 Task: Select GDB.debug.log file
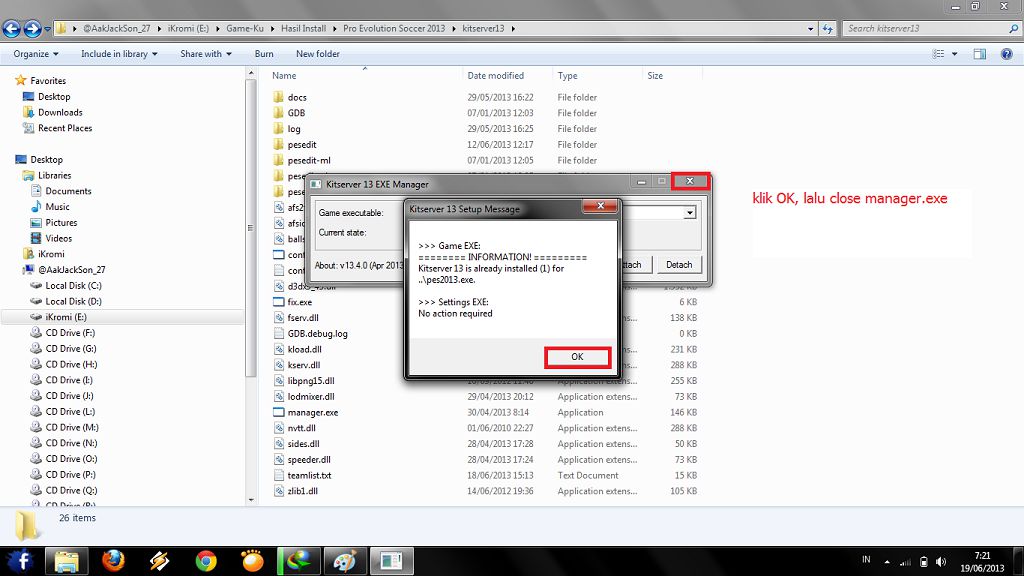tap(317, 333)
